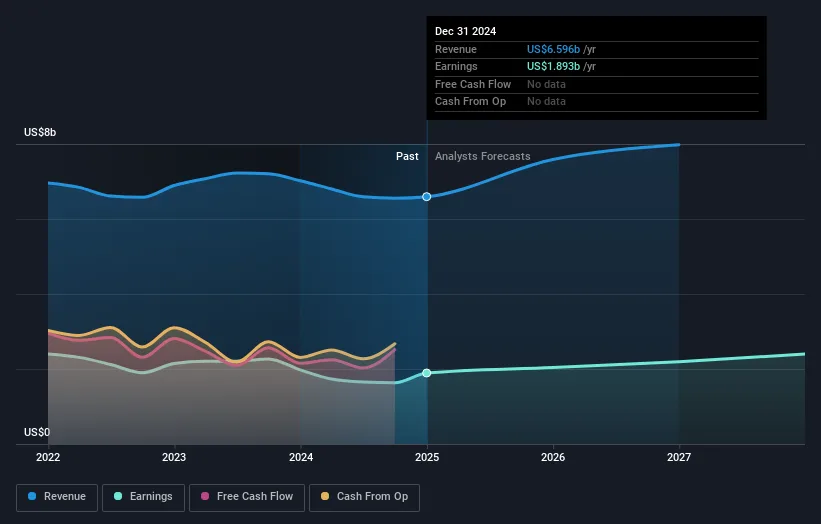Image resolution: width=821 pixels, height=524 pixels.
Task: Toggle the Free Cash Flow legend button
Action: (x=247, y=497)
